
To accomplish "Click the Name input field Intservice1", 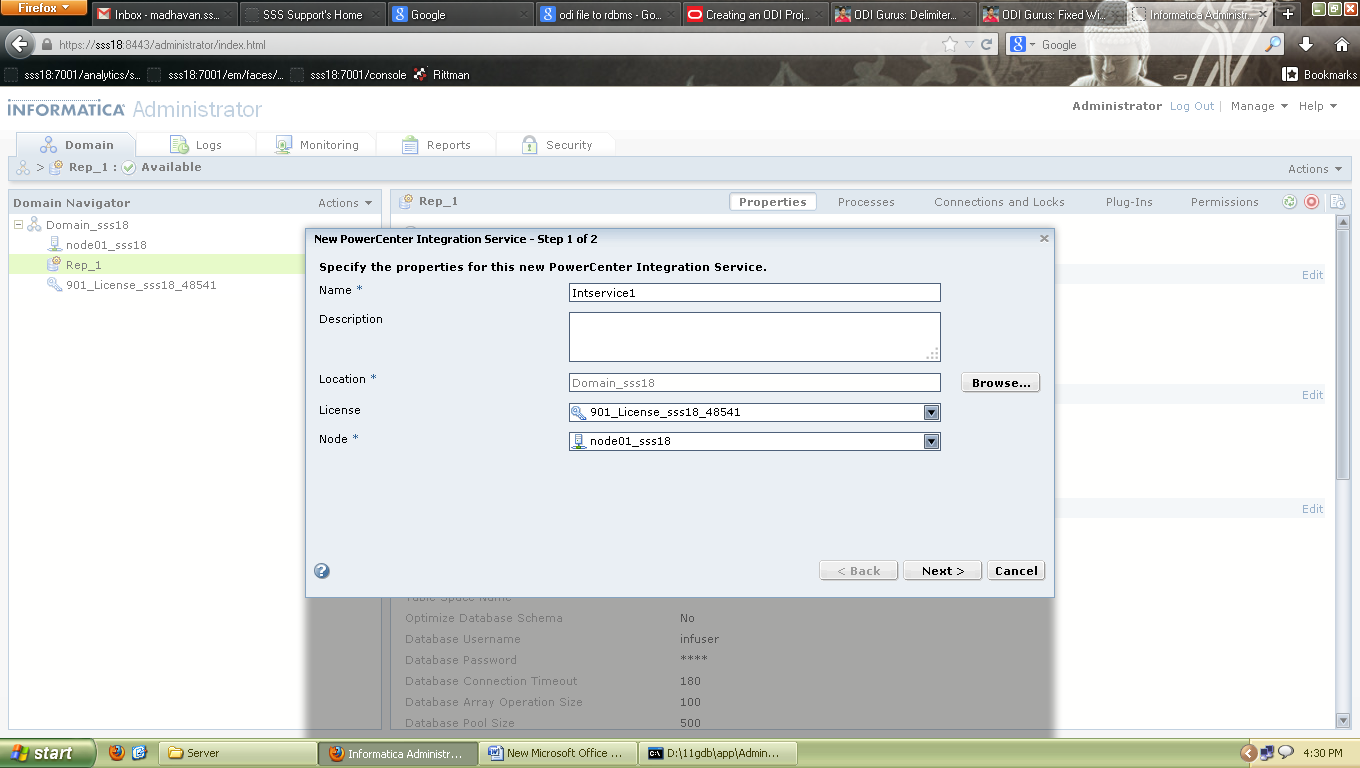I will (x=754, y=293).
